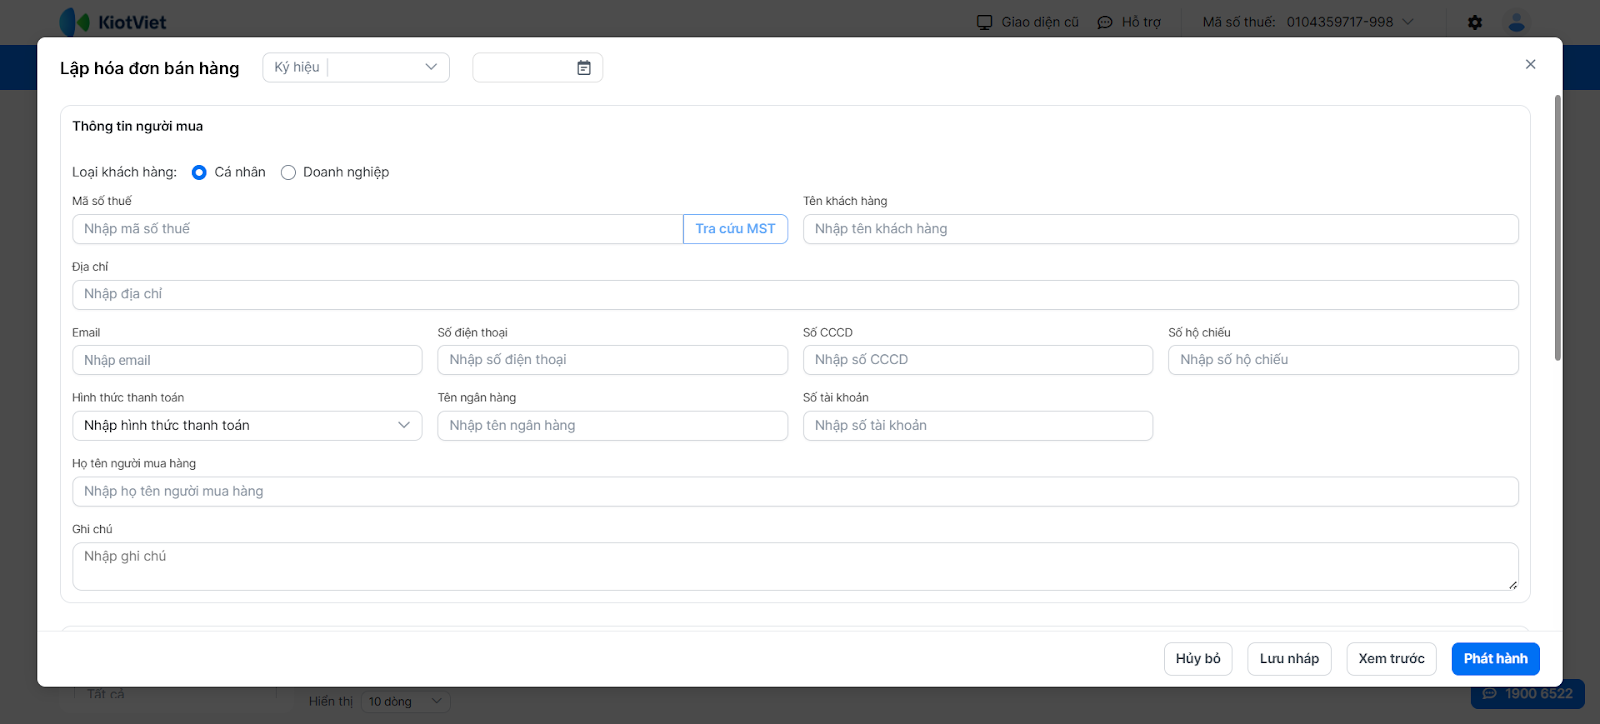Open the Ký hiệu dropdown
Screen dimensions: 1600x724
tap(356, 68)
